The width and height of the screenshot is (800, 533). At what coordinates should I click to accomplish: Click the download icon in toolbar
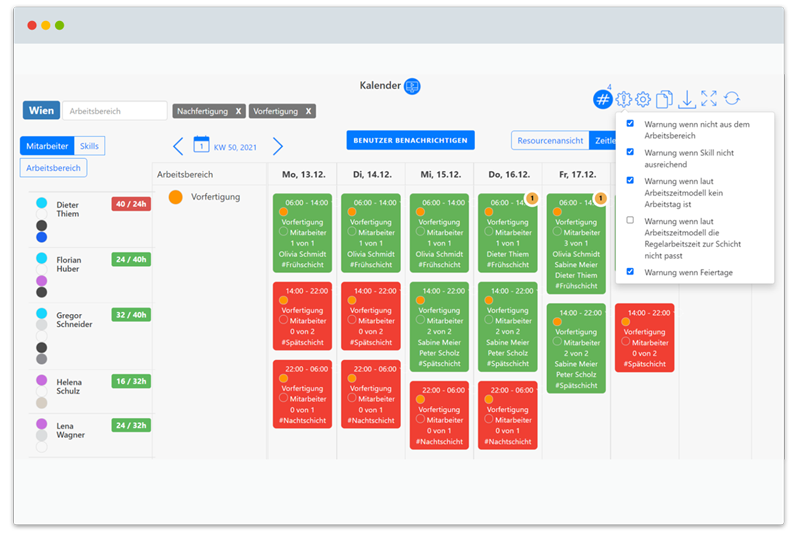click(x=686, y=99)
